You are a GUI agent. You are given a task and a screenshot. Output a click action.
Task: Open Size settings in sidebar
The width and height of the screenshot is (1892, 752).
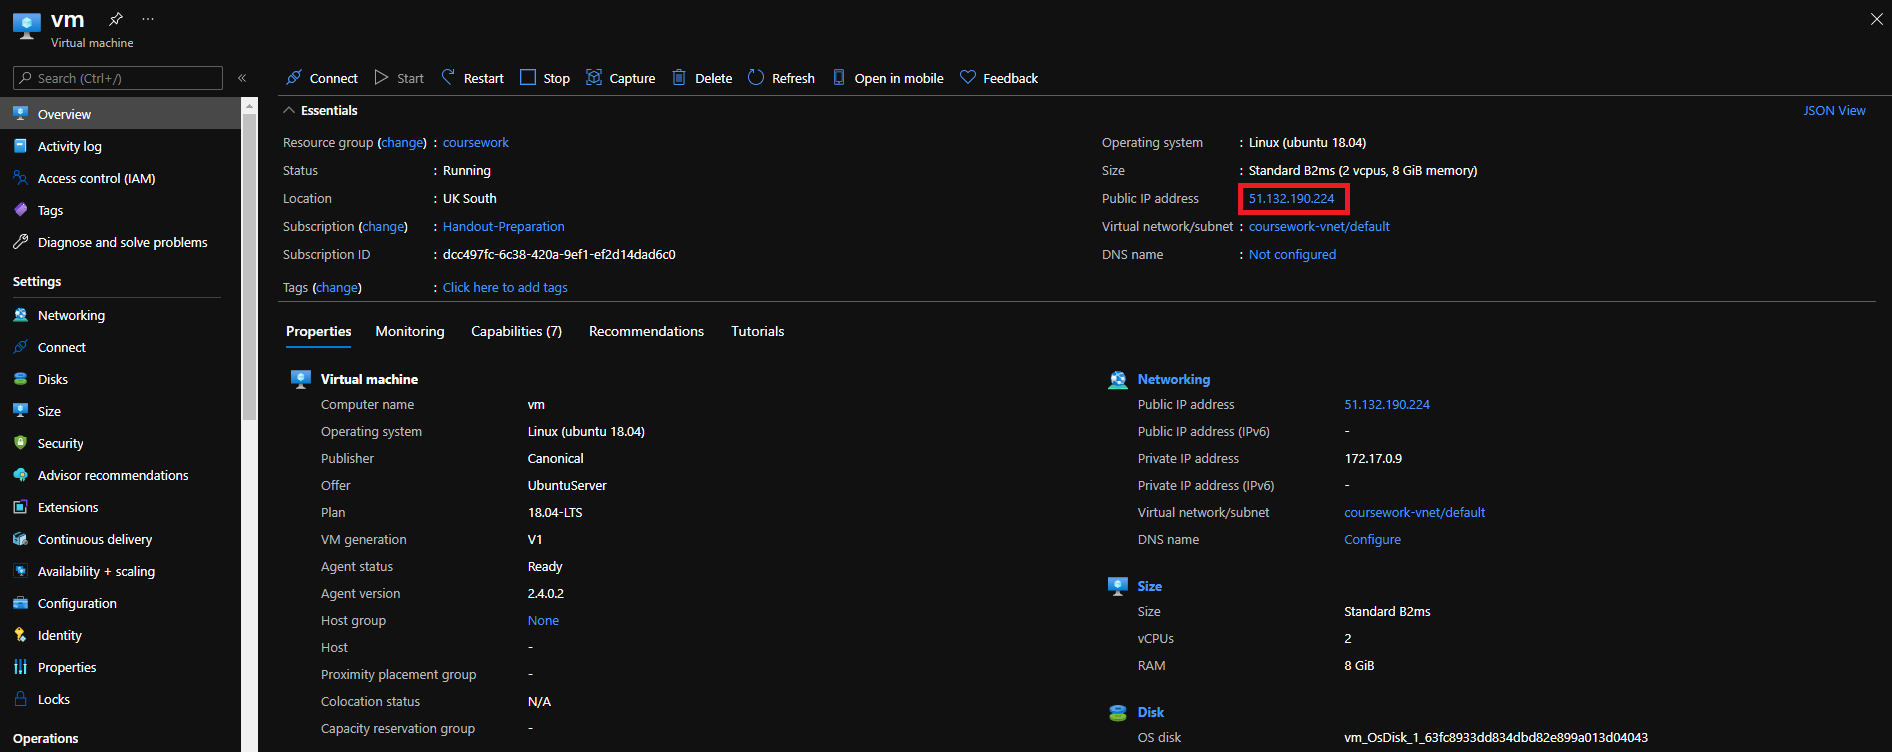tap(120, 411)
